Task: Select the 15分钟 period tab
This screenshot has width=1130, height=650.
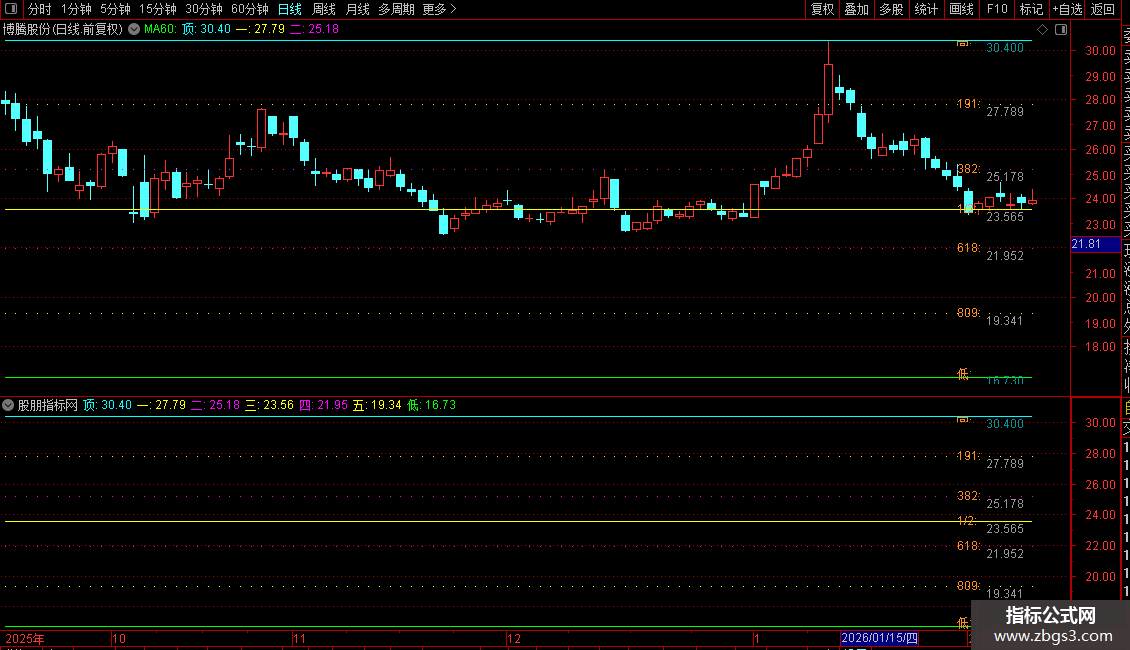Action: coord(158,9)
